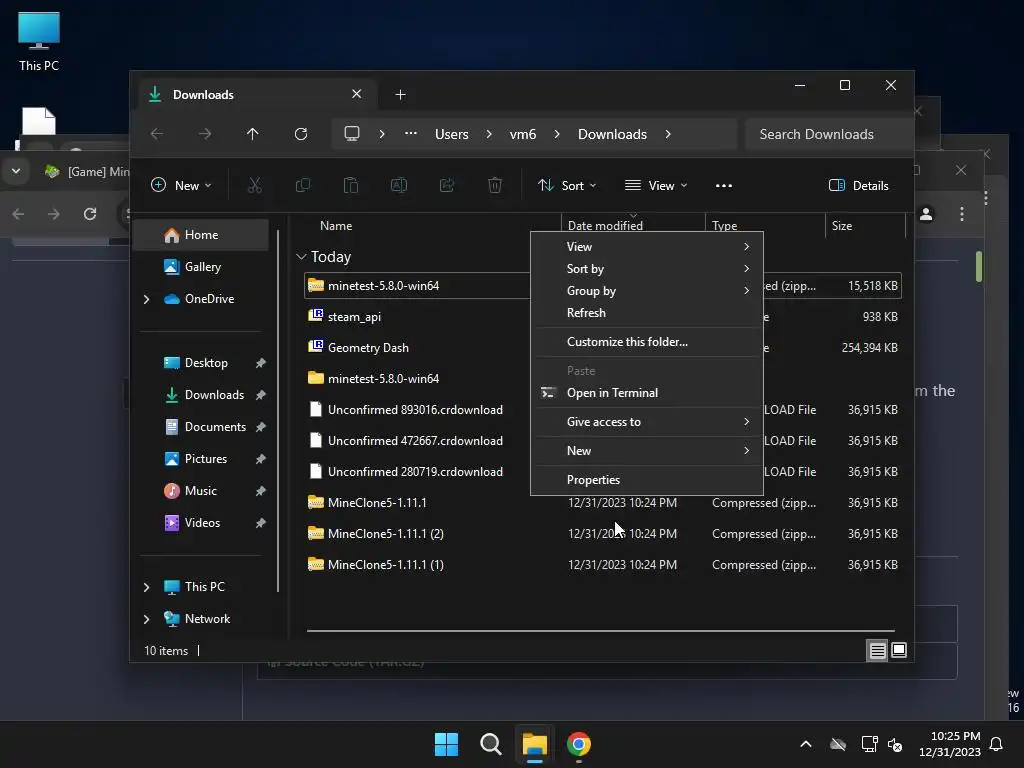The height and width of the screenshot is (768, 1024).
Task: Open the Sort dropdown in toolbar
Action: (x=566, y=185)
